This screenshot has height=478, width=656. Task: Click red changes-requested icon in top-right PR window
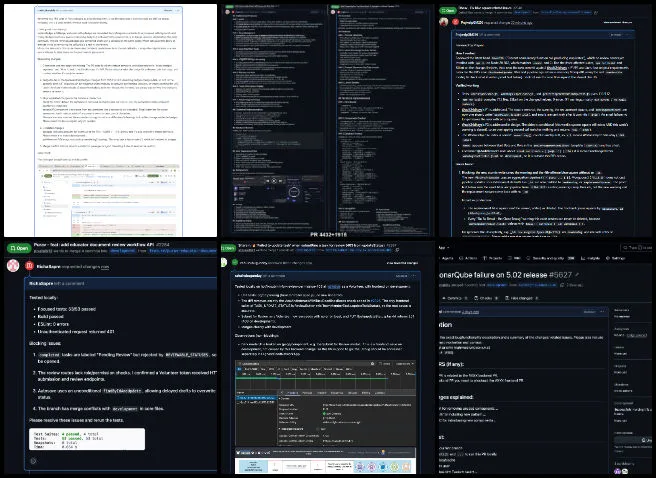456,22
